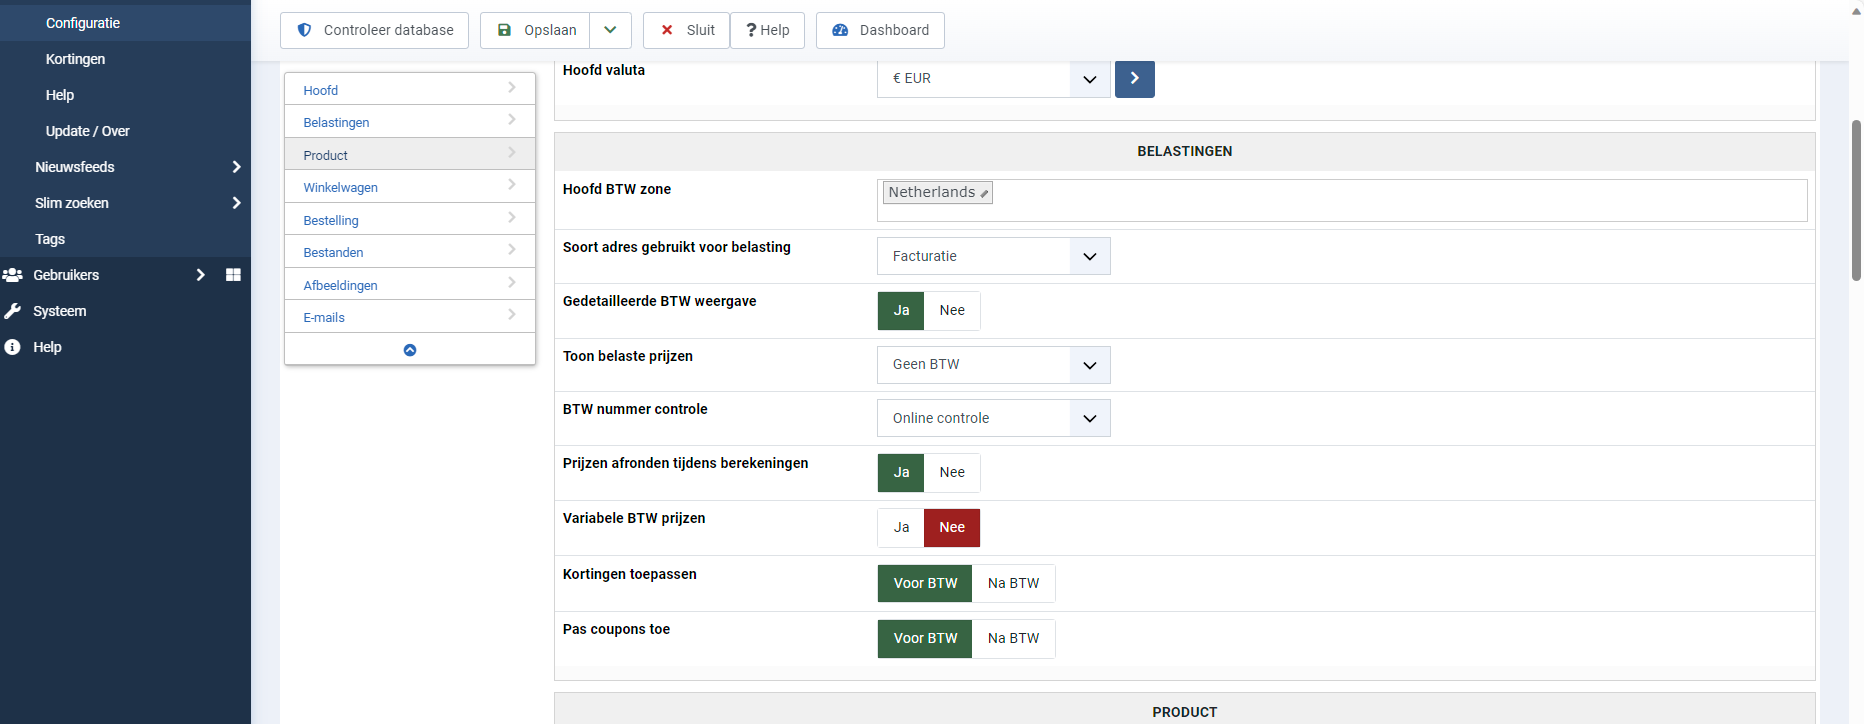Open the Toon belaste prijzen dropdown

(993, 365)
